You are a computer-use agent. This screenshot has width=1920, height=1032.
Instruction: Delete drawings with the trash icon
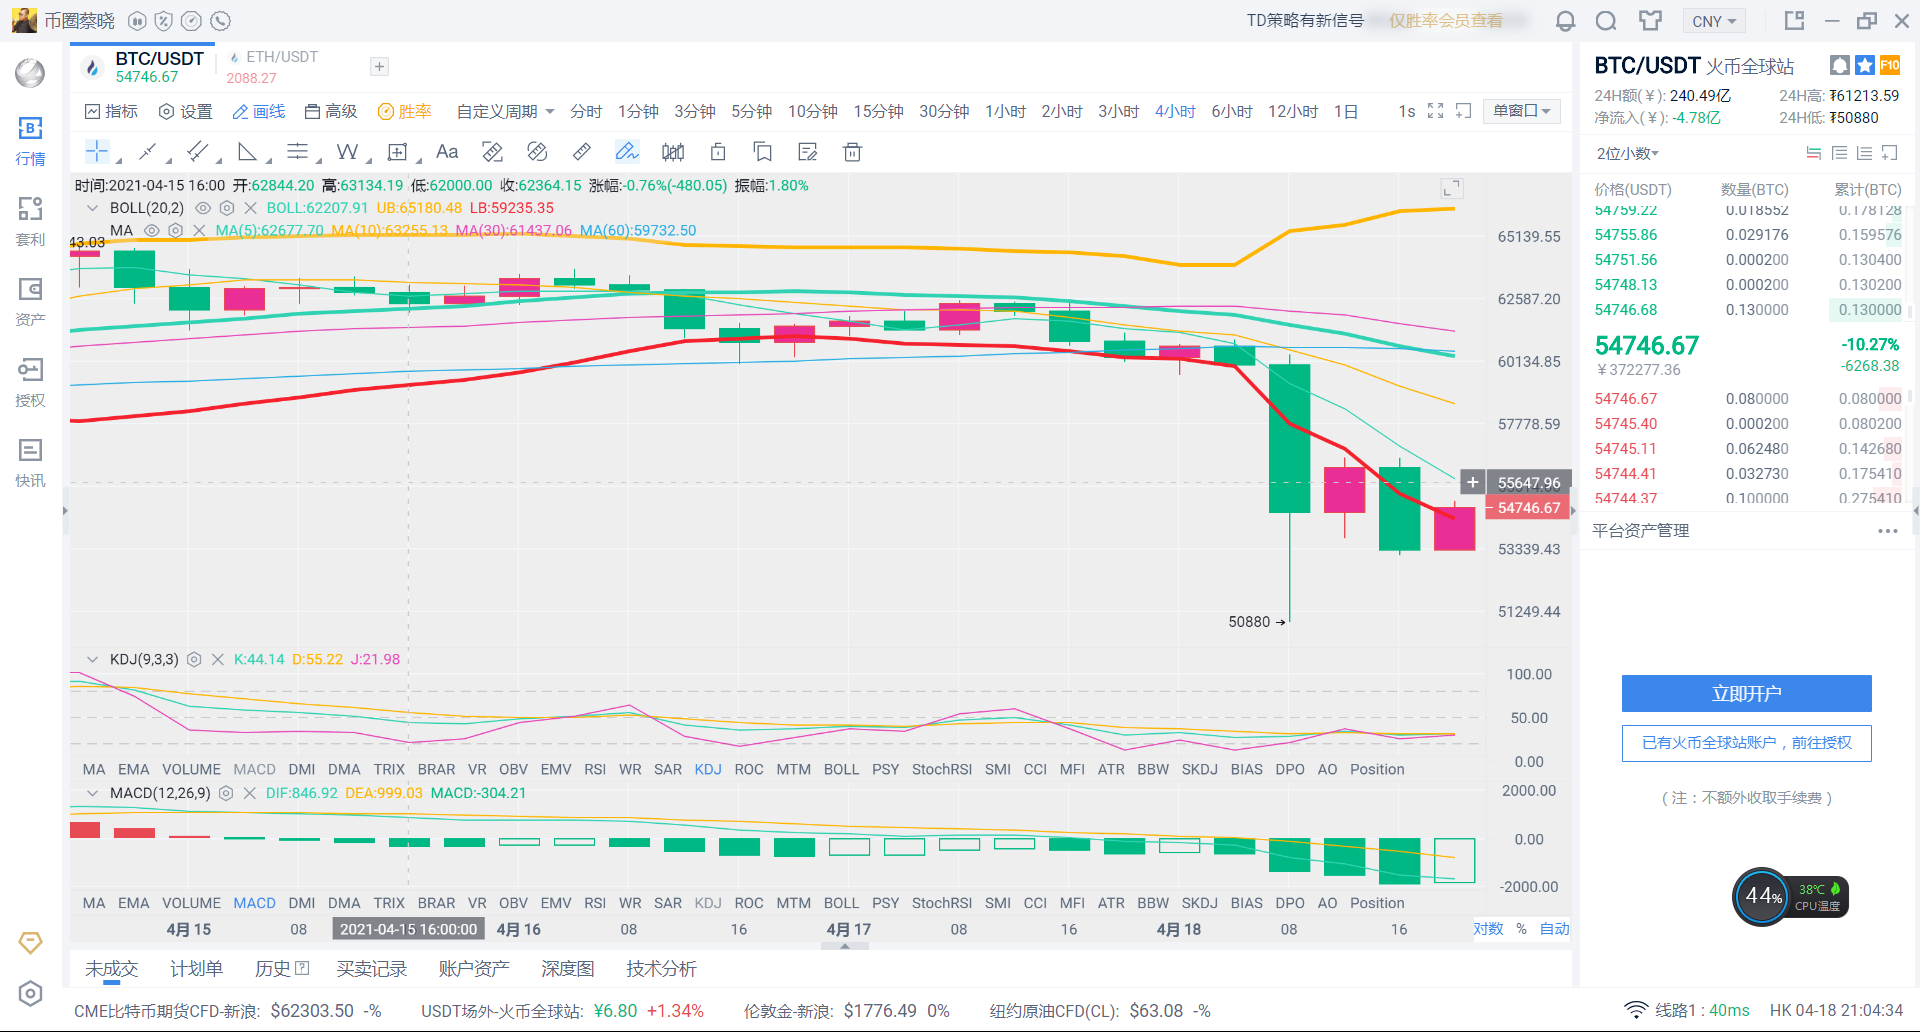852,152
